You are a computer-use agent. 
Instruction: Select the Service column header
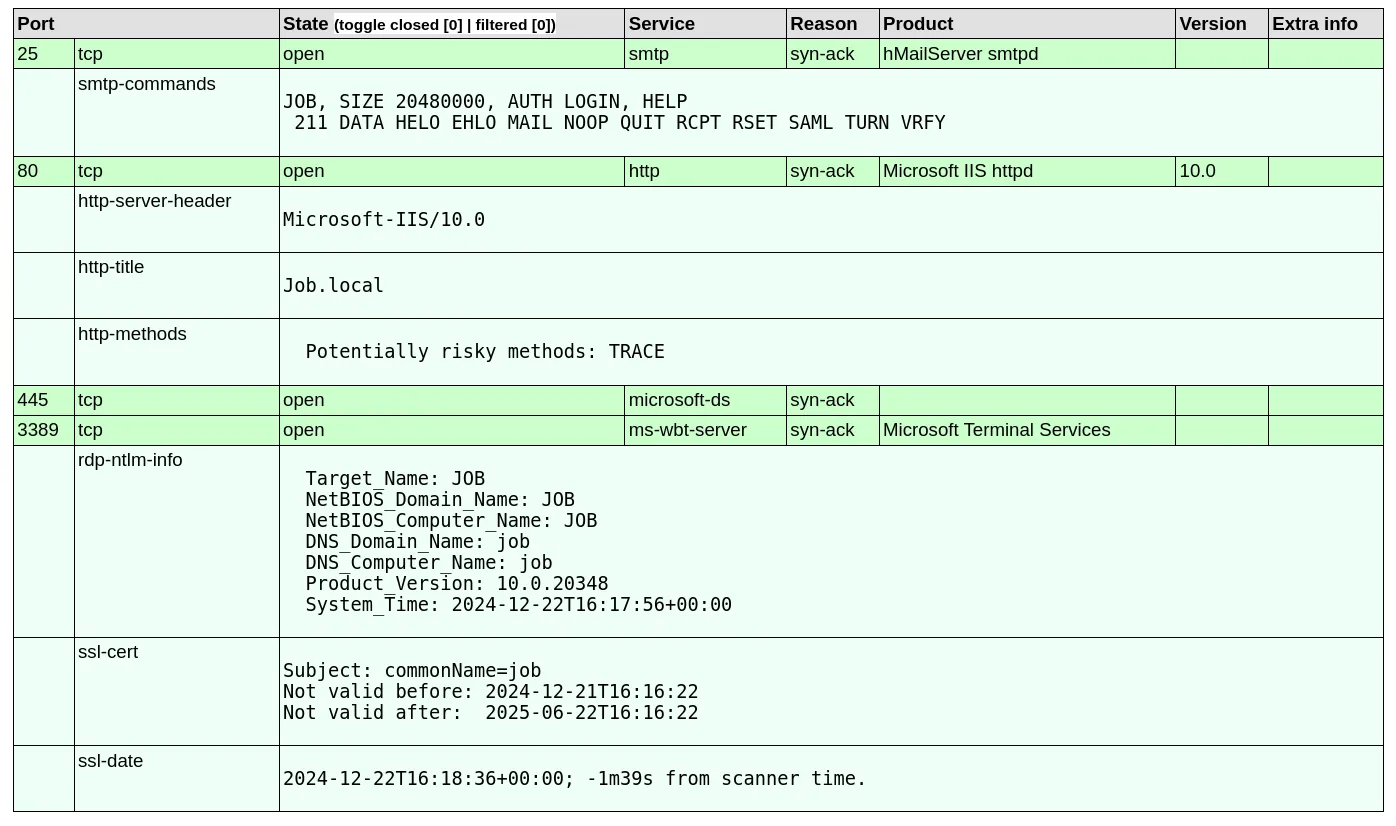pos(705,24)
